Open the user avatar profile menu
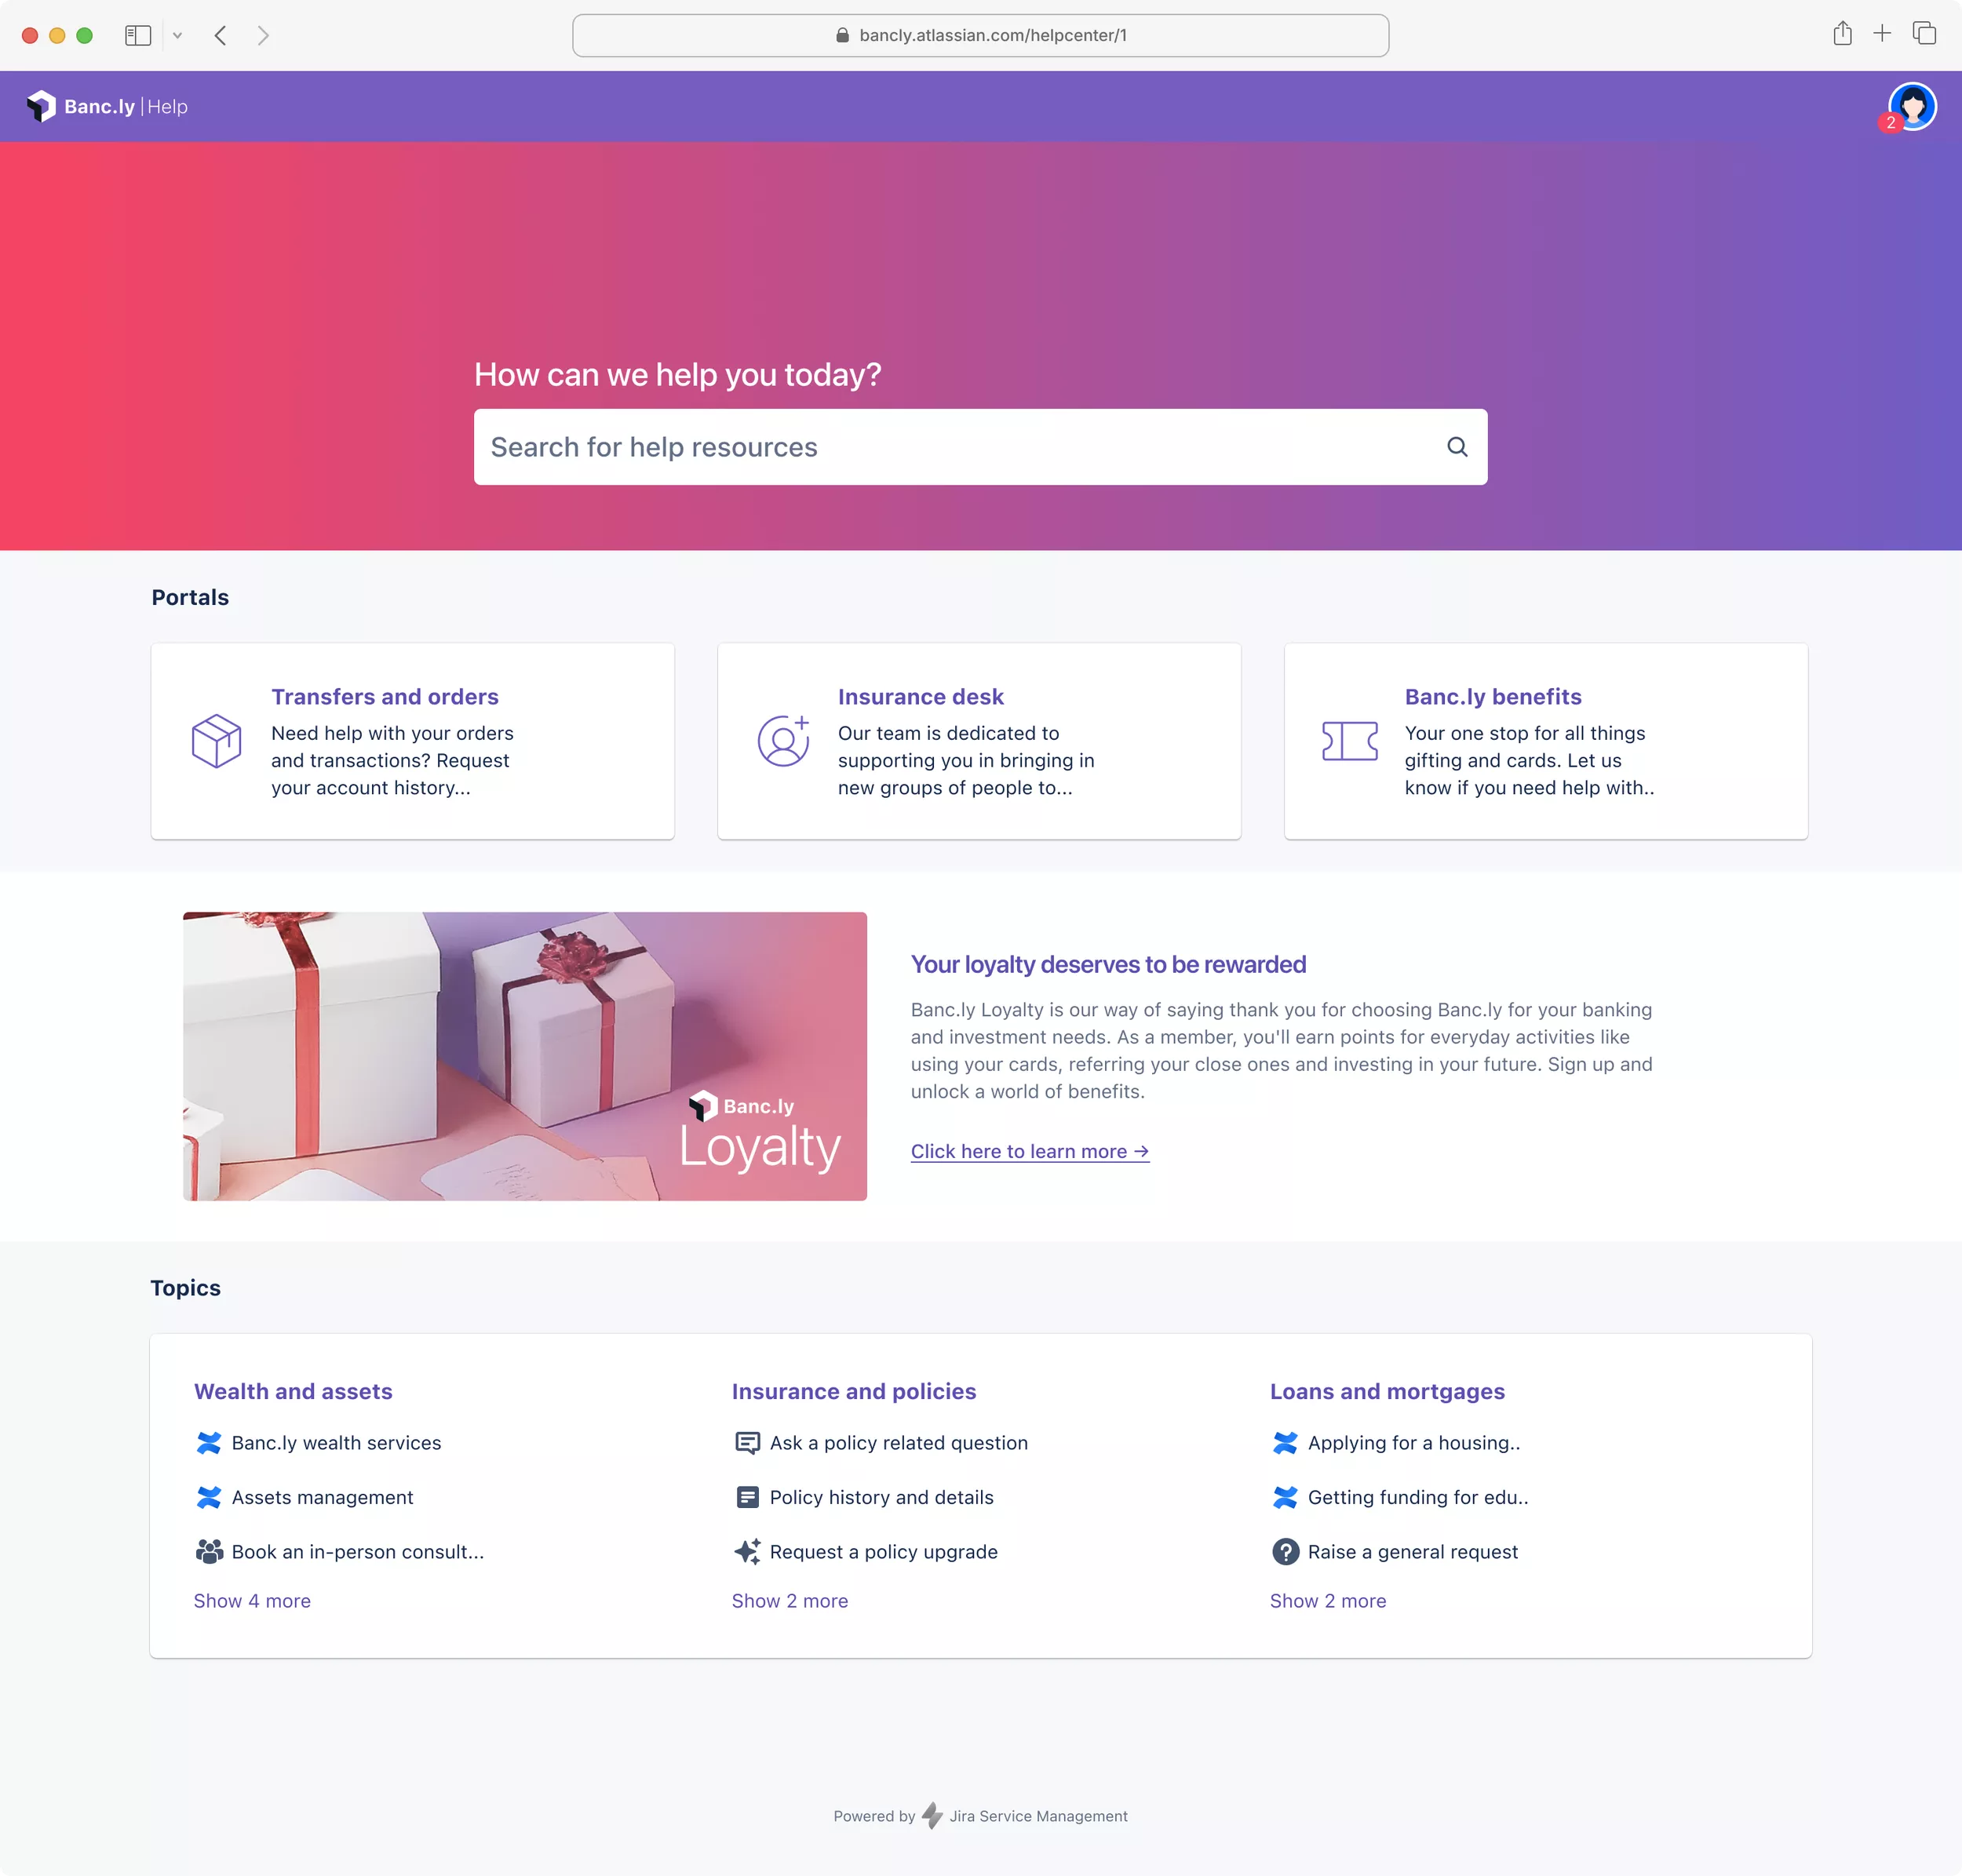1962x1876 pixels. [1912, 106]
